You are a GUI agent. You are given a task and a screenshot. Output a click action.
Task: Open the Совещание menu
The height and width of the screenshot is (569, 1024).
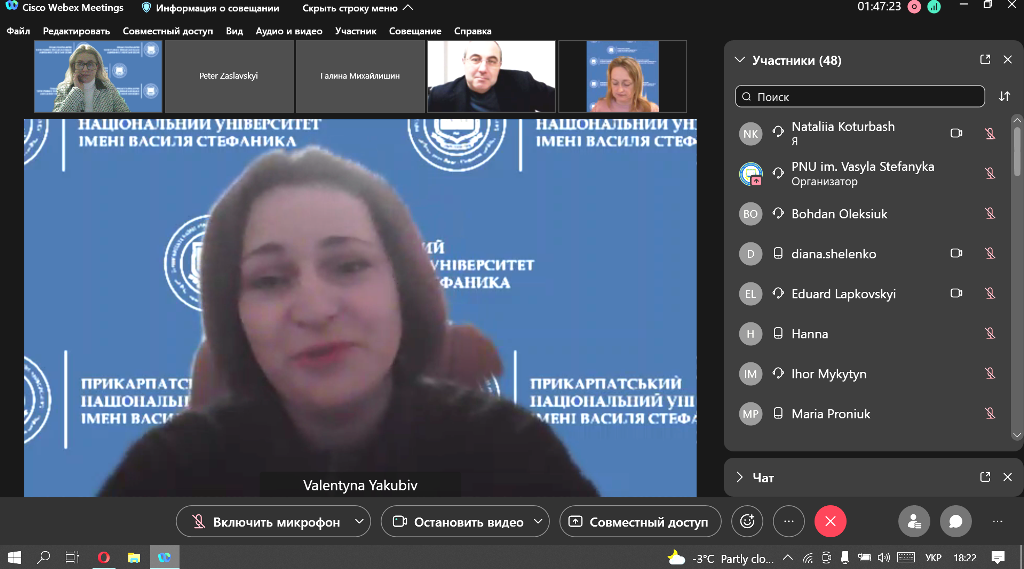[x=415, y=31]
